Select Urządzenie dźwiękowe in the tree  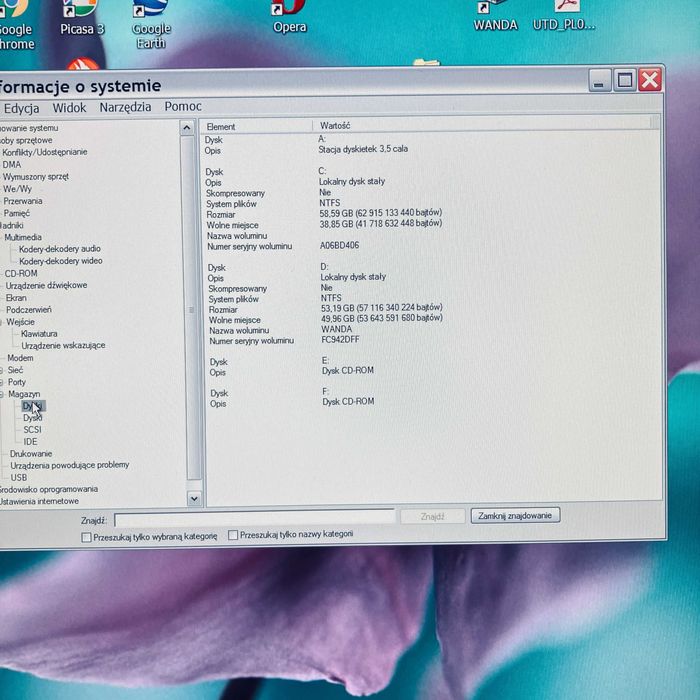tap(46, 285)
